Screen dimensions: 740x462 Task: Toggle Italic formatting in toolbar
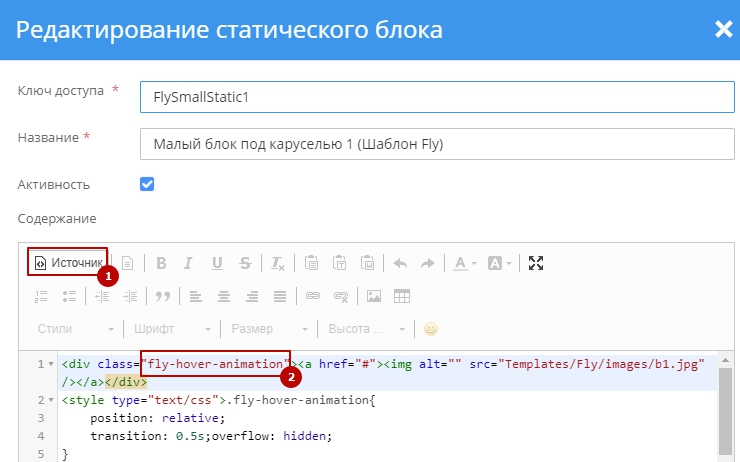point(188,263)
